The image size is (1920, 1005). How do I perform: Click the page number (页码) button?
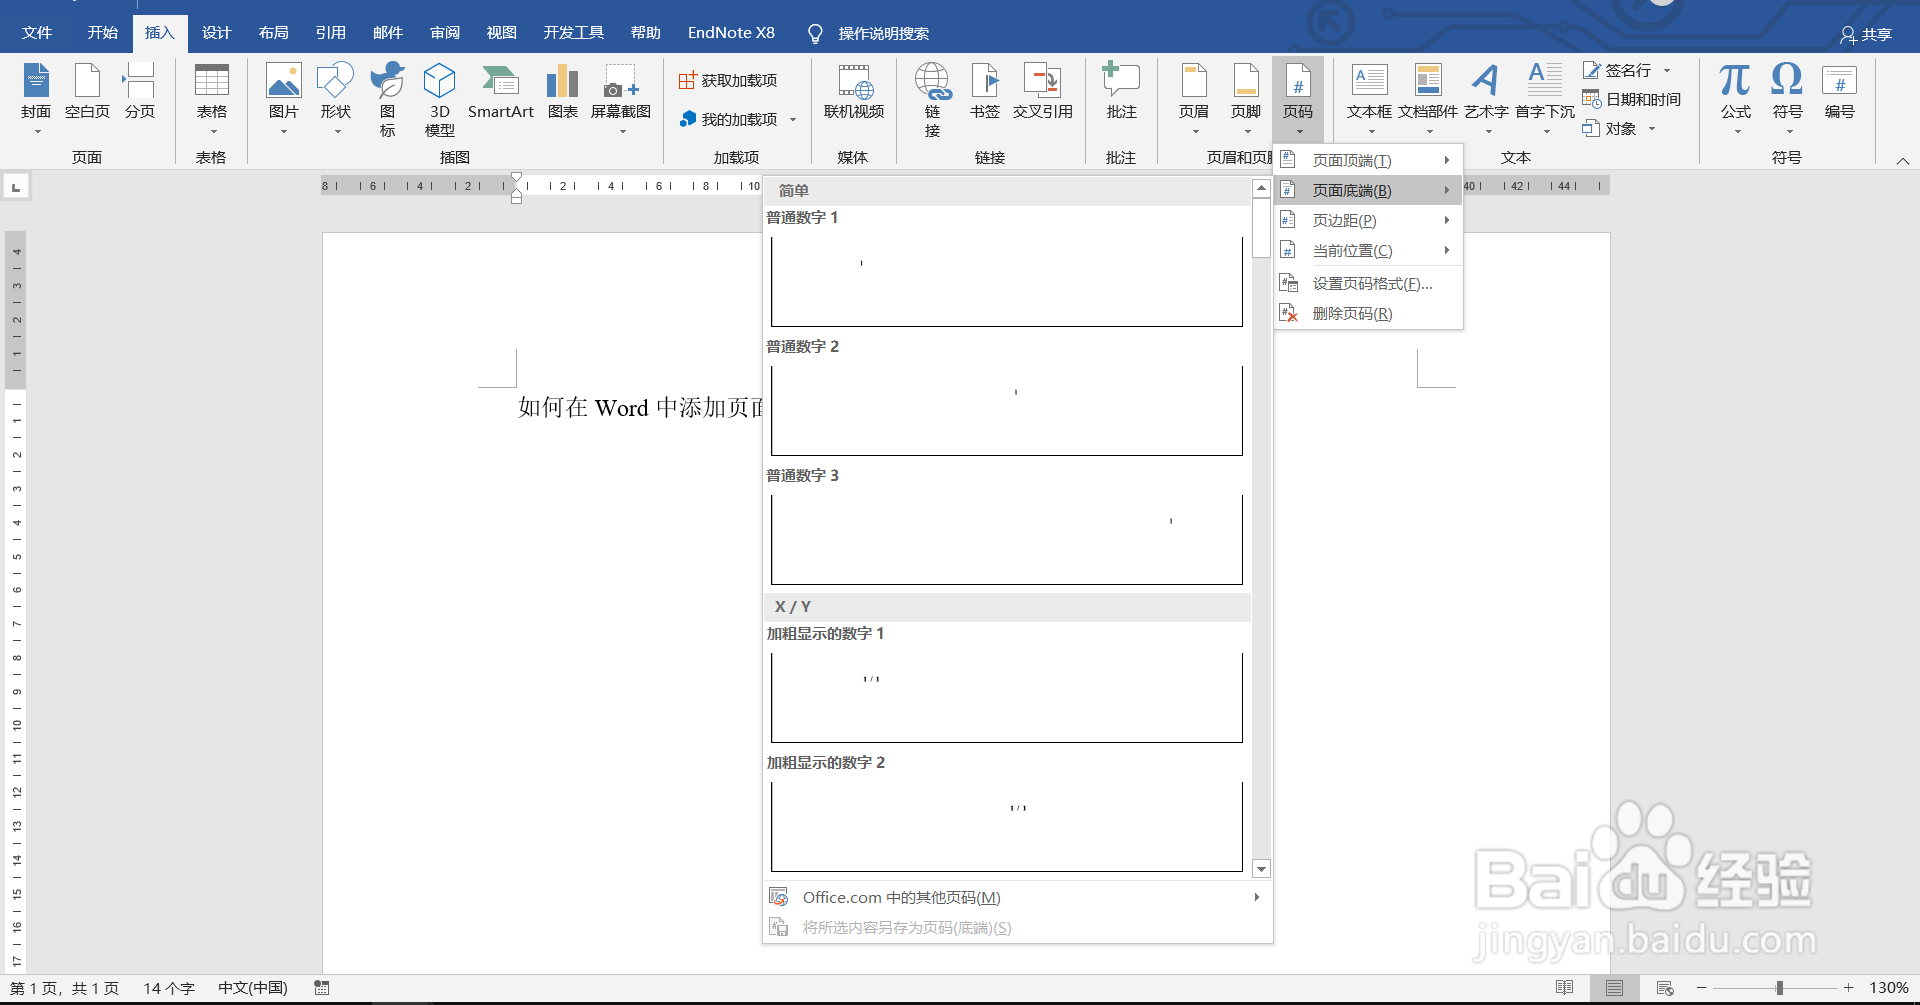1298,98
